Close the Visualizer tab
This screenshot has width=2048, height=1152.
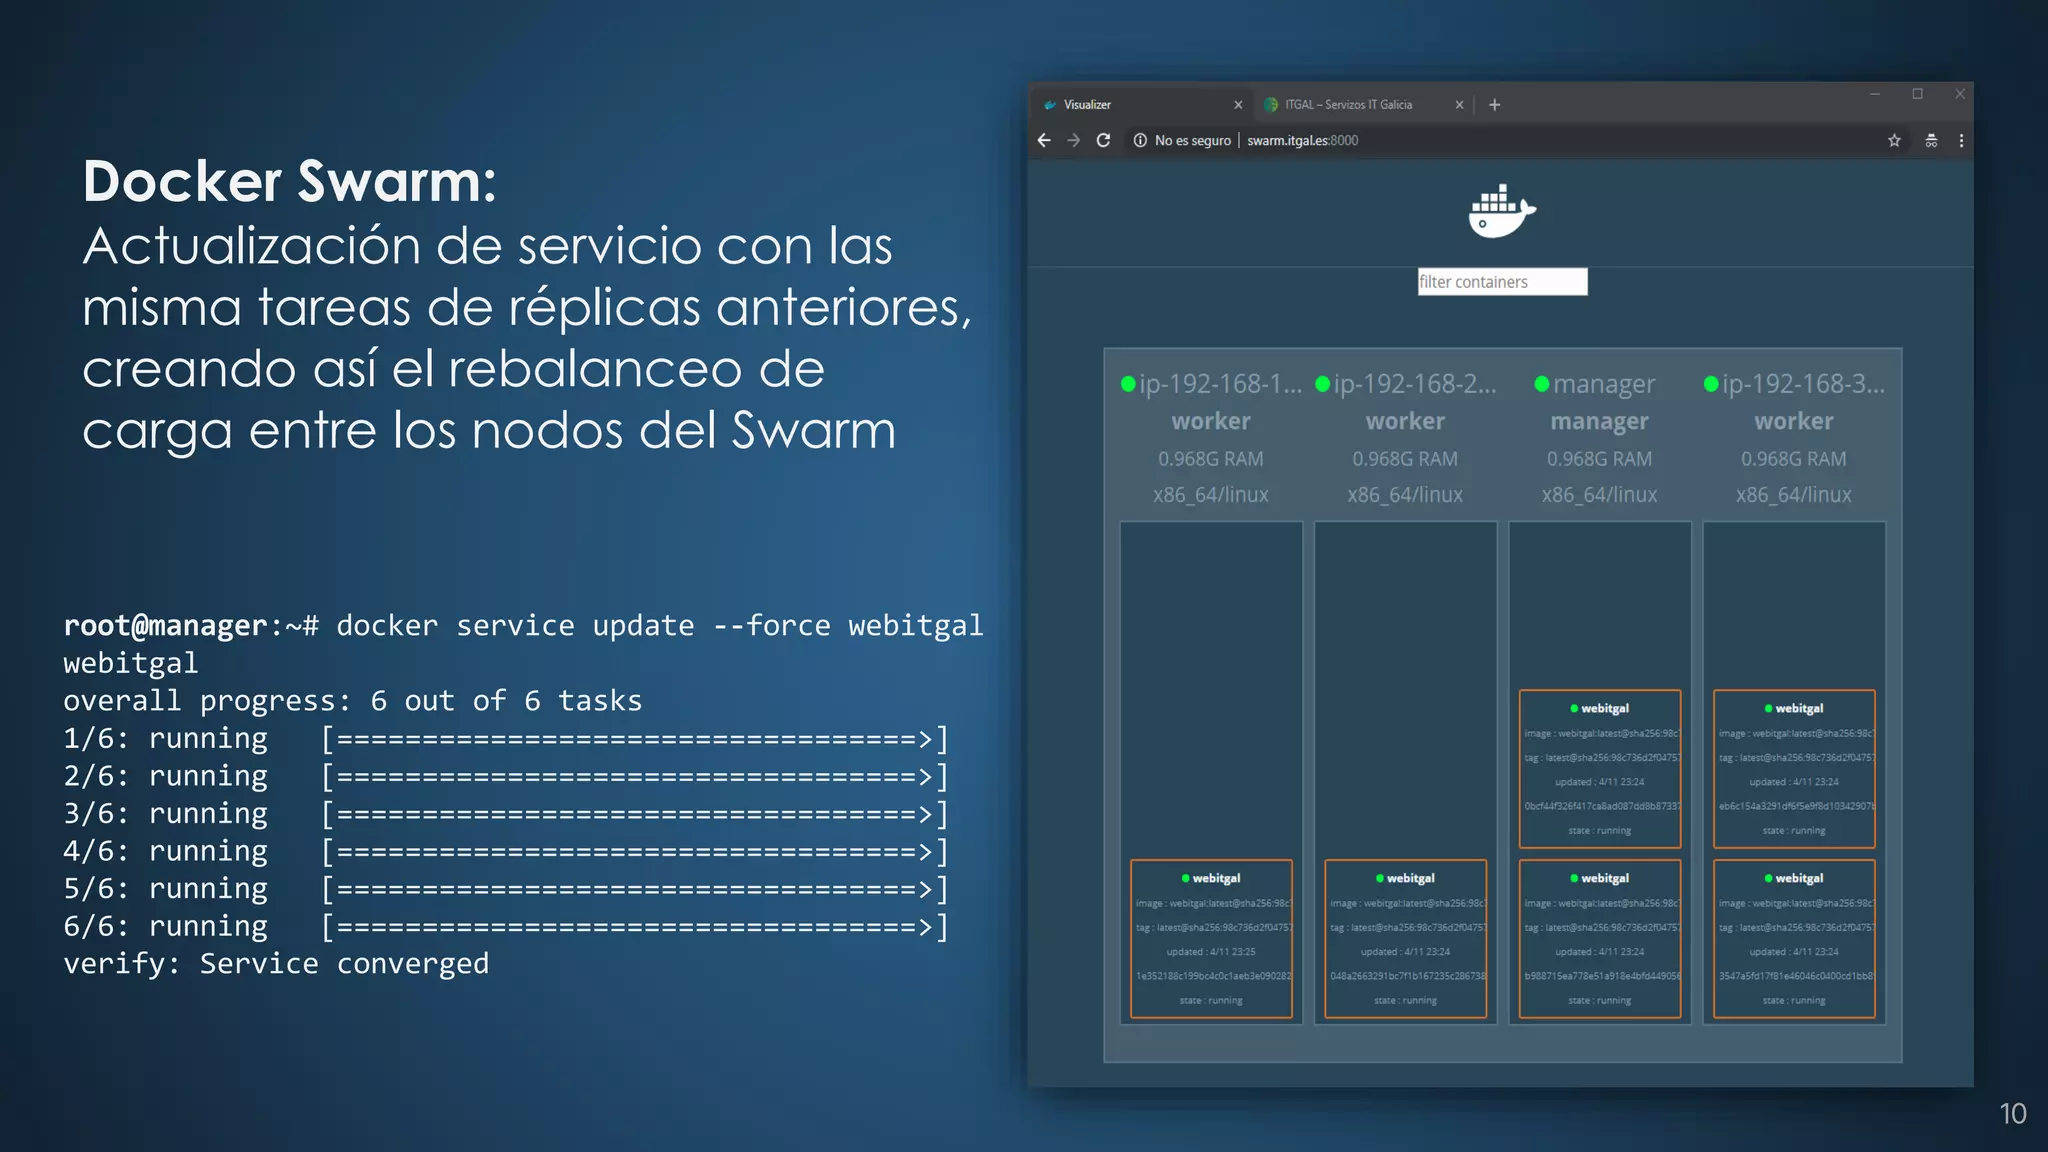click(1238, 104)
